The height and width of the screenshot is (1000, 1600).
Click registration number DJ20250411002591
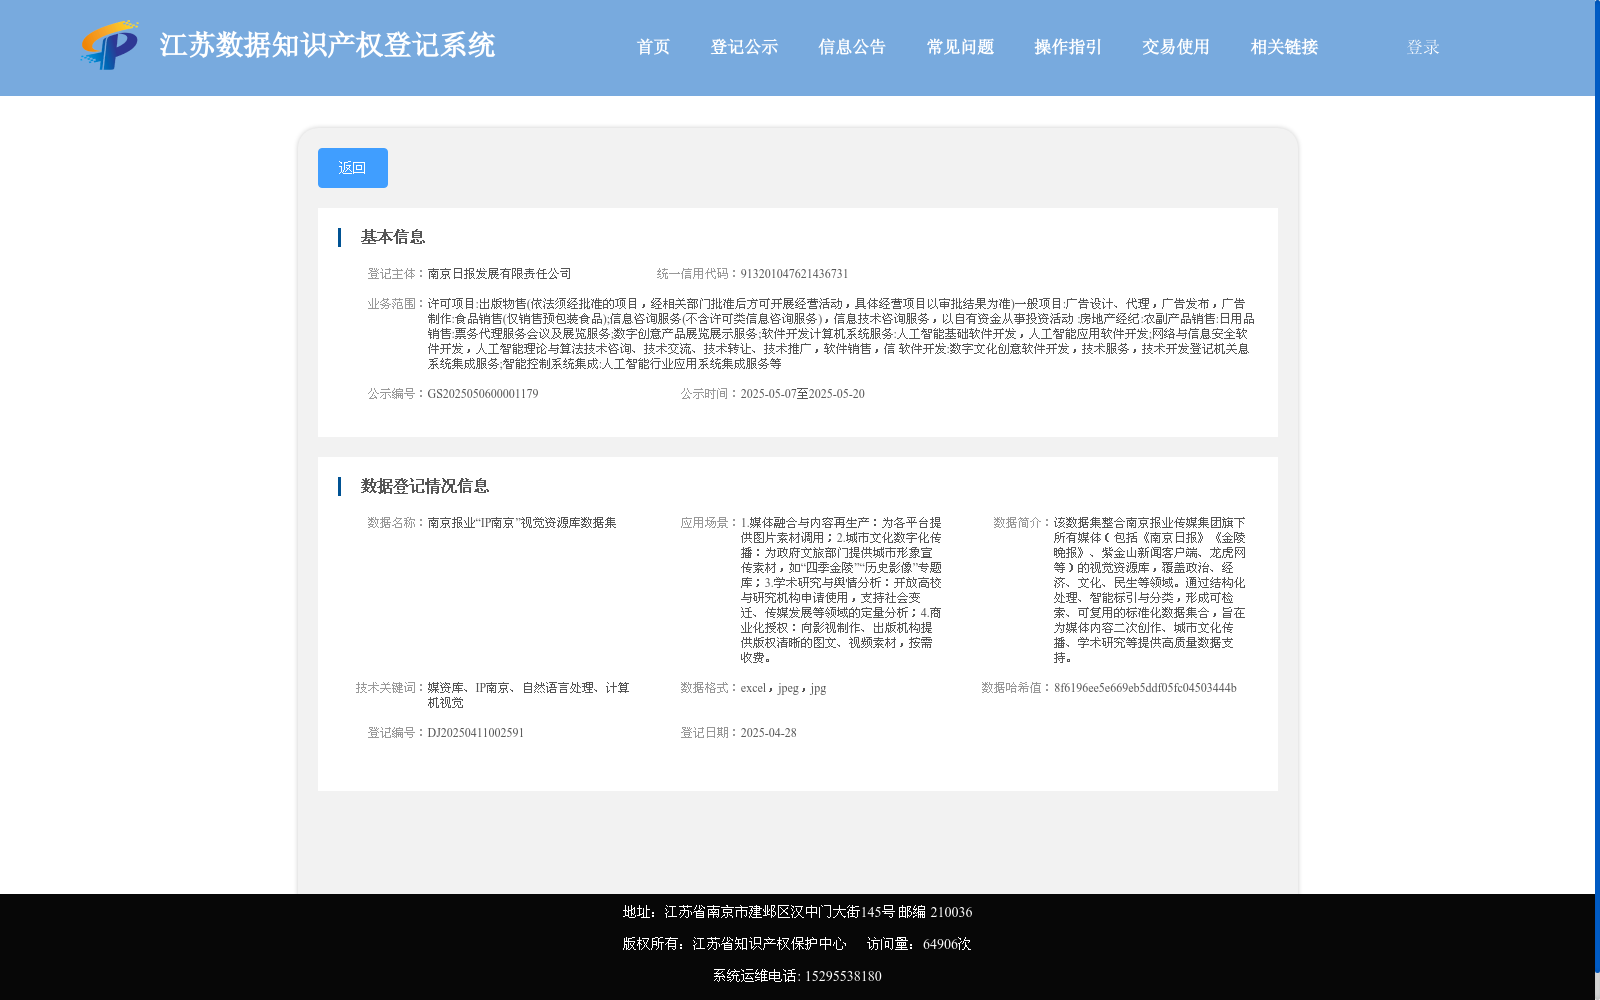476,733
